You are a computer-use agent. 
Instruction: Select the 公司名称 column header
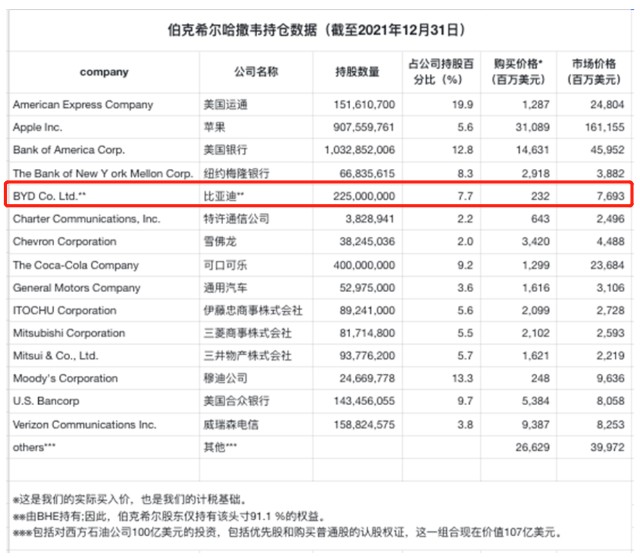click(x=256, y=72)
